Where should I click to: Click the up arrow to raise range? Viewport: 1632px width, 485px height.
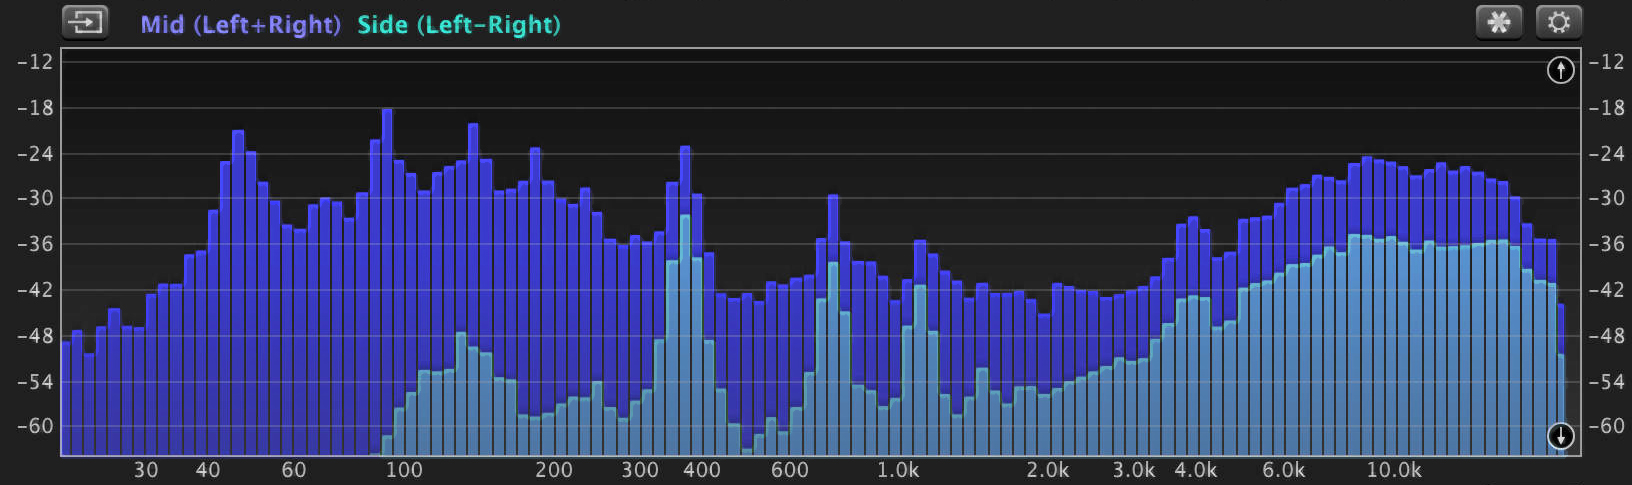point(1560,70)
